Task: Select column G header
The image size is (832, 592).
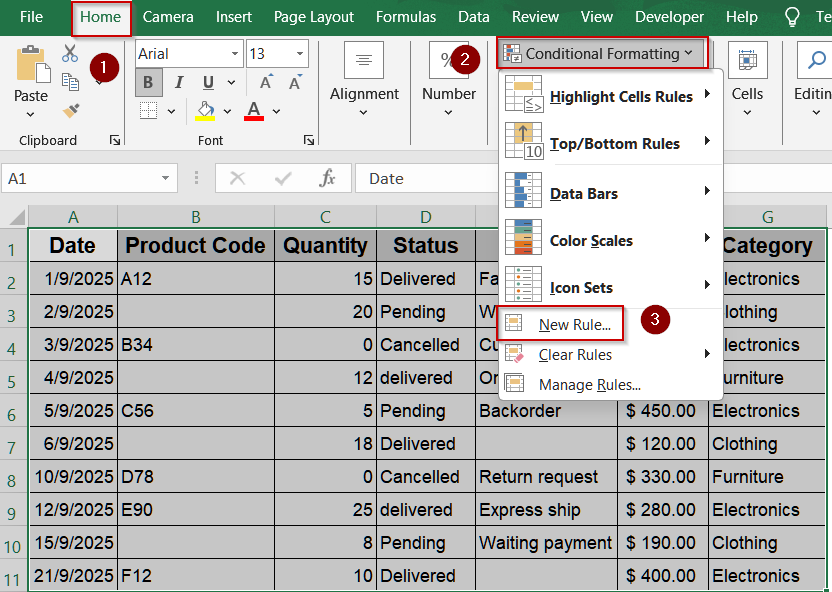Action: point(767,217)
